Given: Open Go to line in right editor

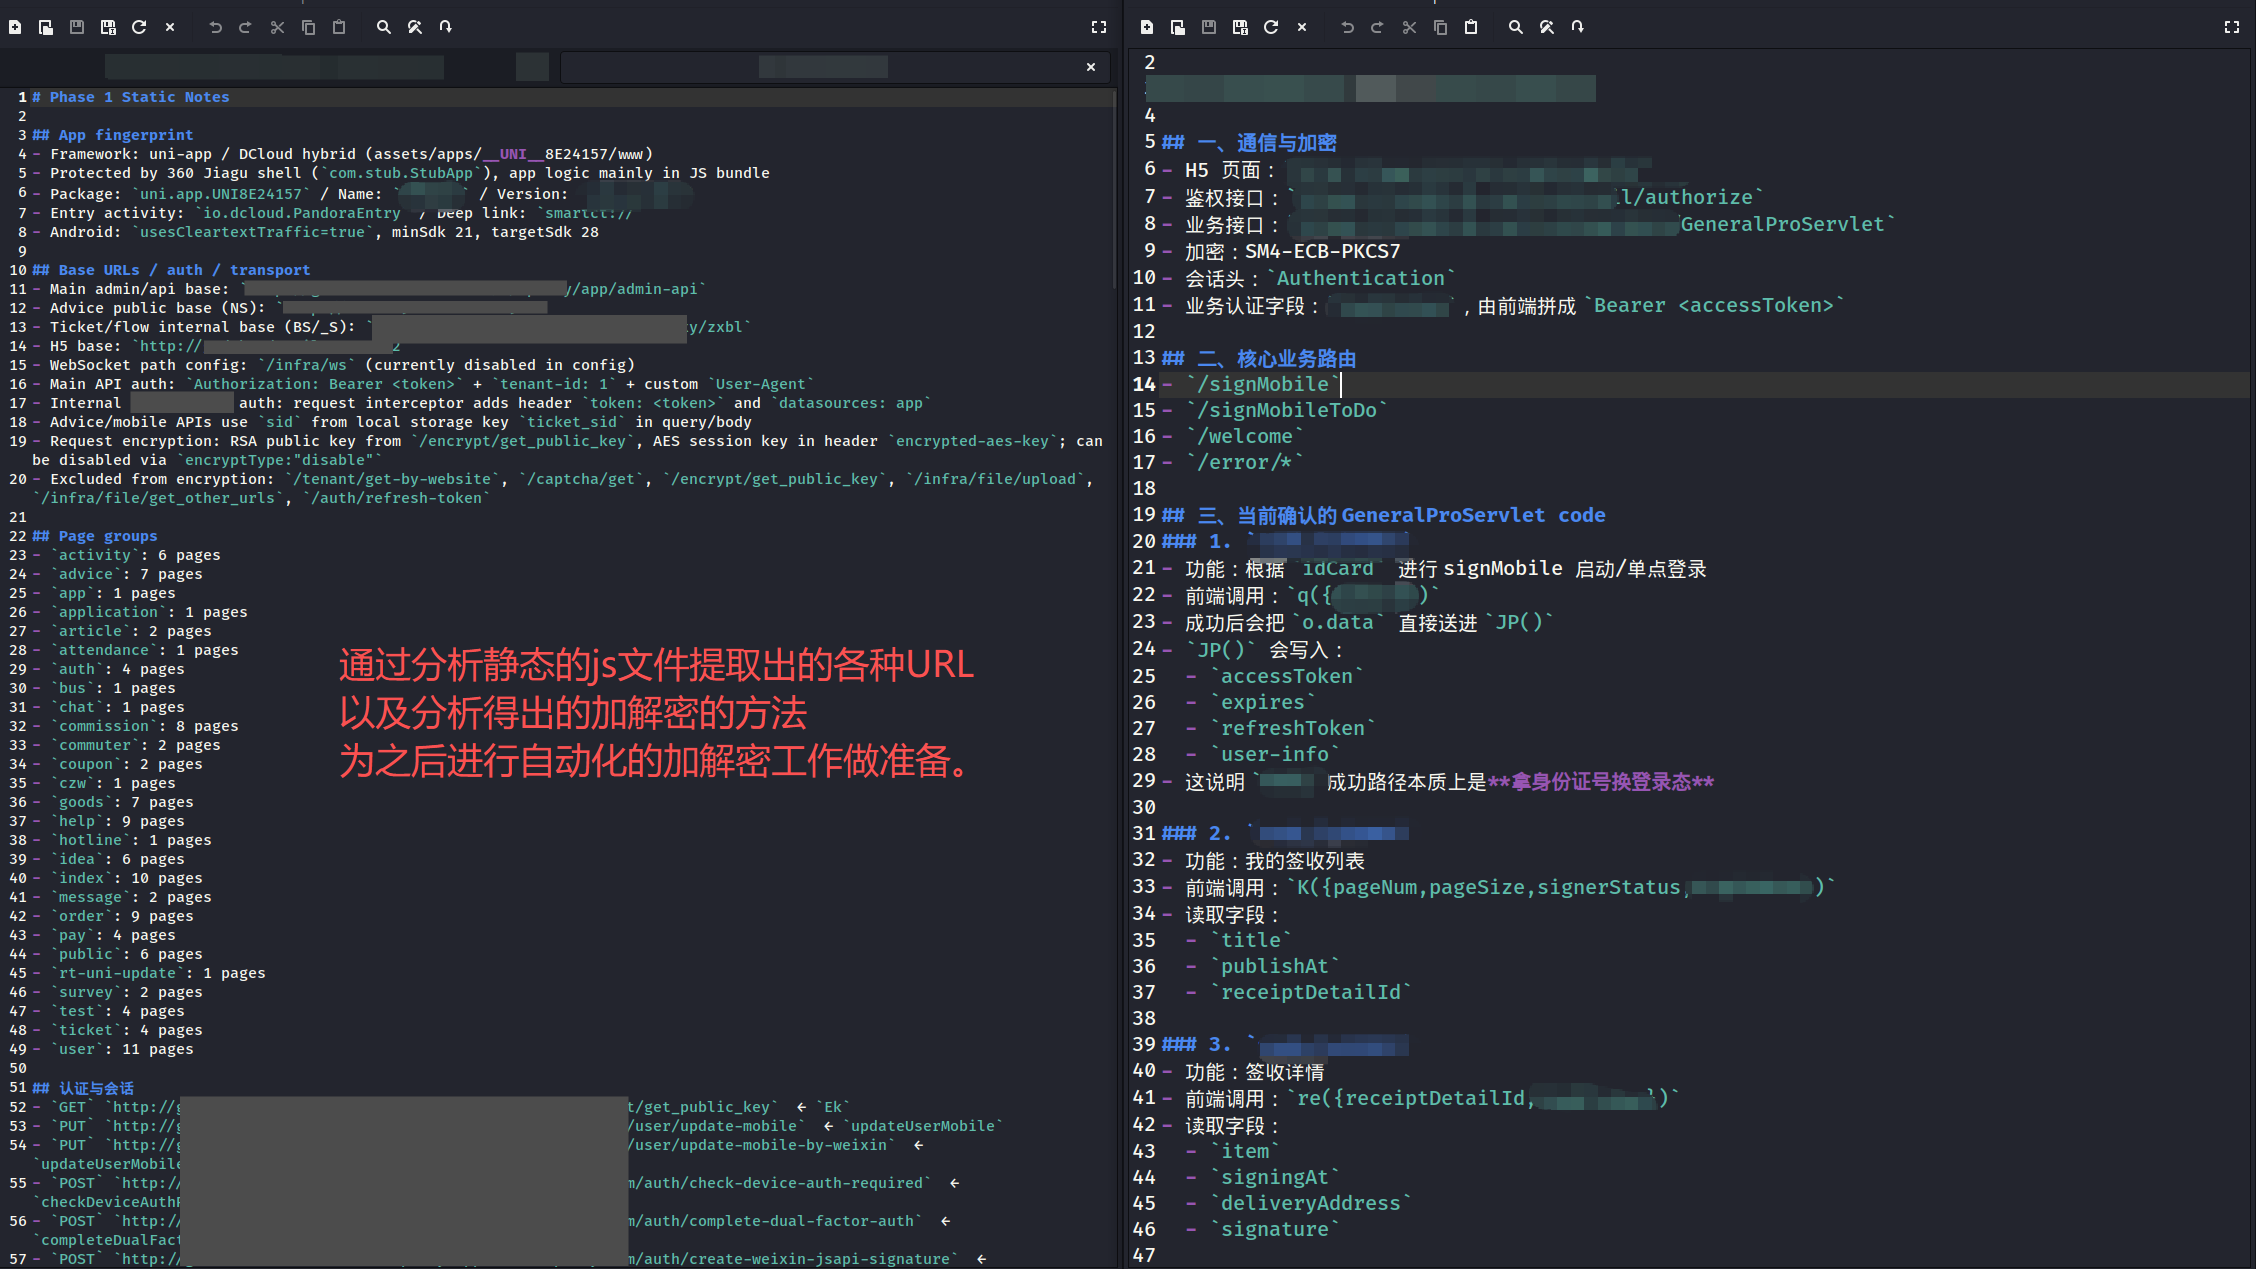Looking at the screenshot, I should click(1577, 27).
